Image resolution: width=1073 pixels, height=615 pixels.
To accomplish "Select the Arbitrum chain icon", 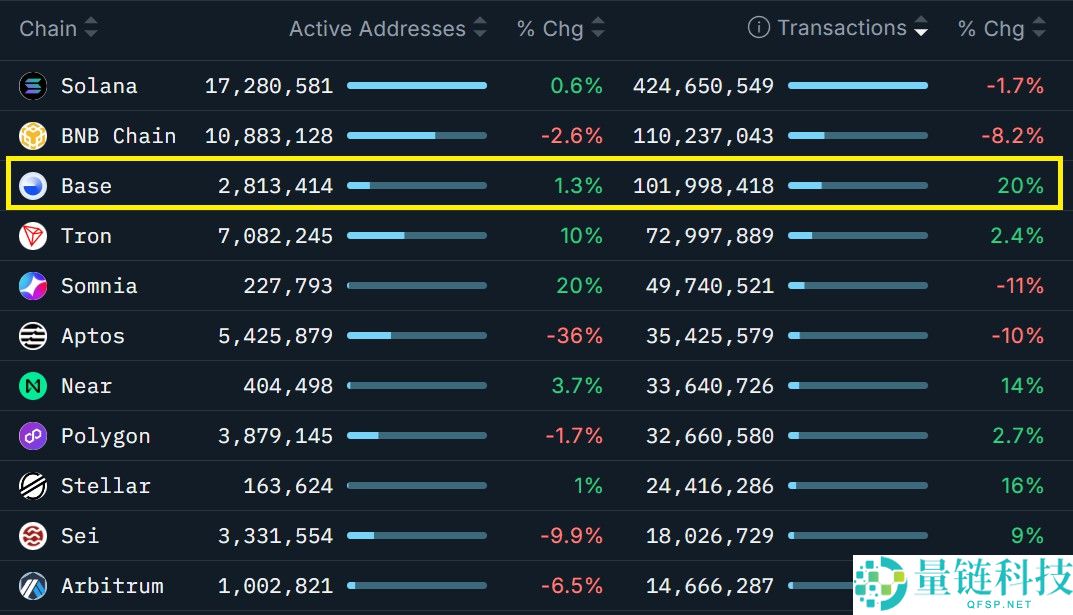I will pos(32,586).
